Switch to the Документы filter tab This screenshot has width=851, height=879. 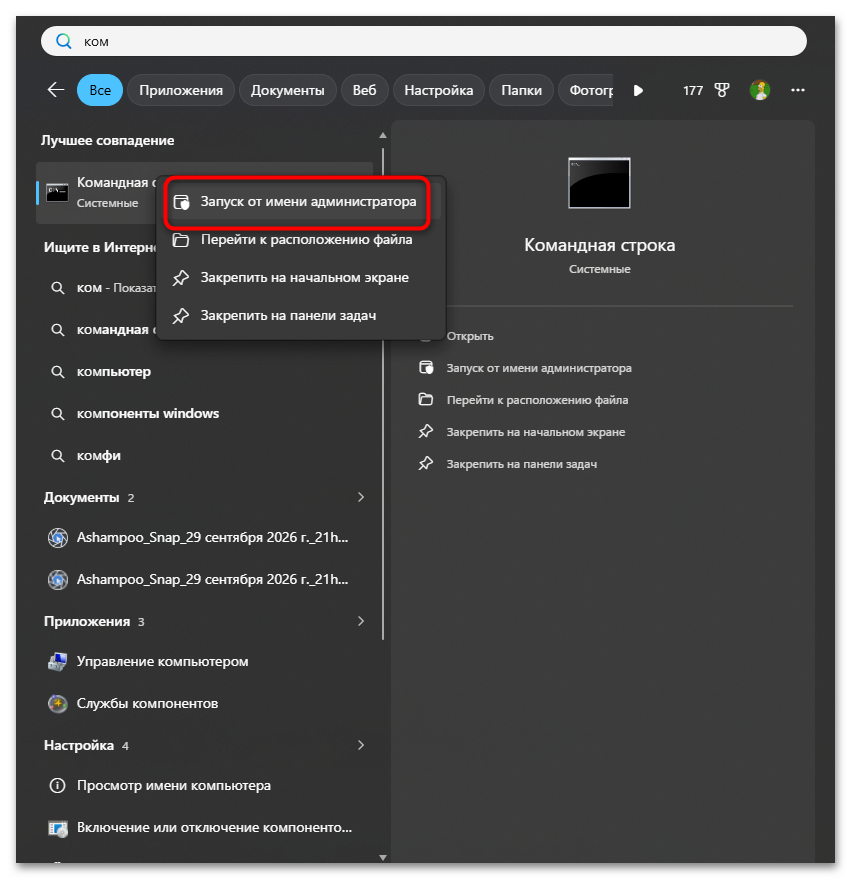click(x=287, y=90)
